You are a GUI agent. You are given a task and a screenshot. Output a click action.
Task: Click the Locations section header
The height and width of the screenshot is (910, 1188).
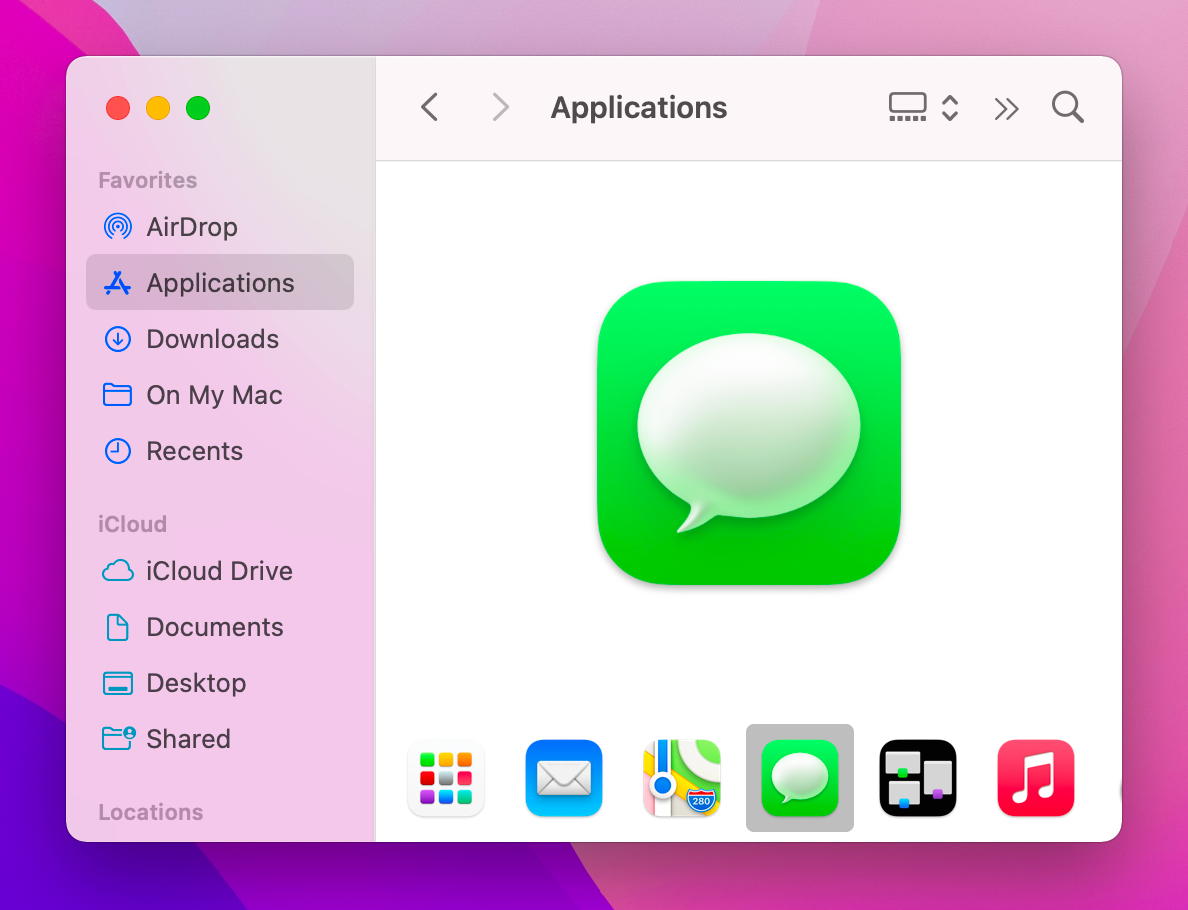coord(151,812)
